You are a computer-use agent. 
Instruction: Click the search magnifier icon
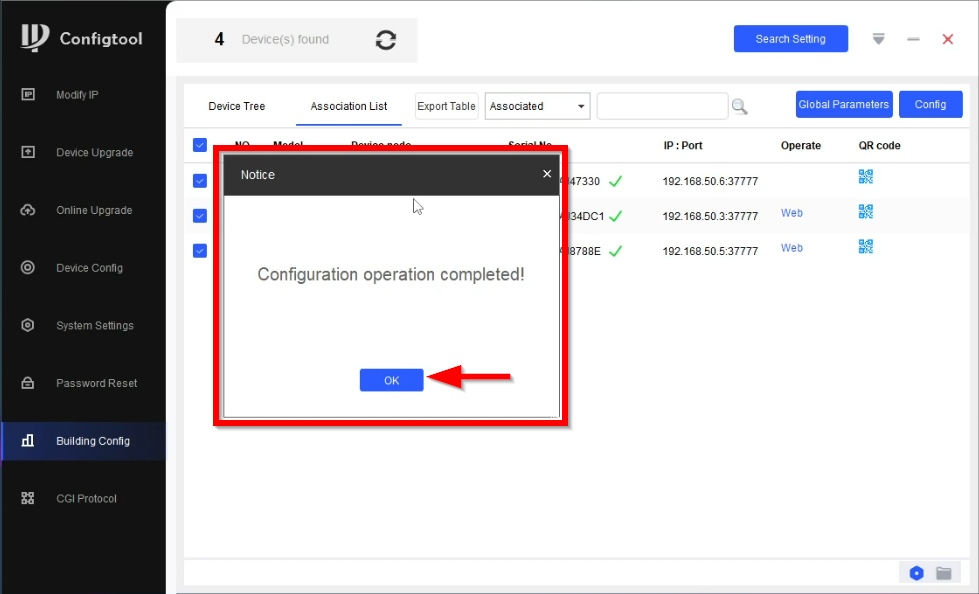click(x=739, y=106)
